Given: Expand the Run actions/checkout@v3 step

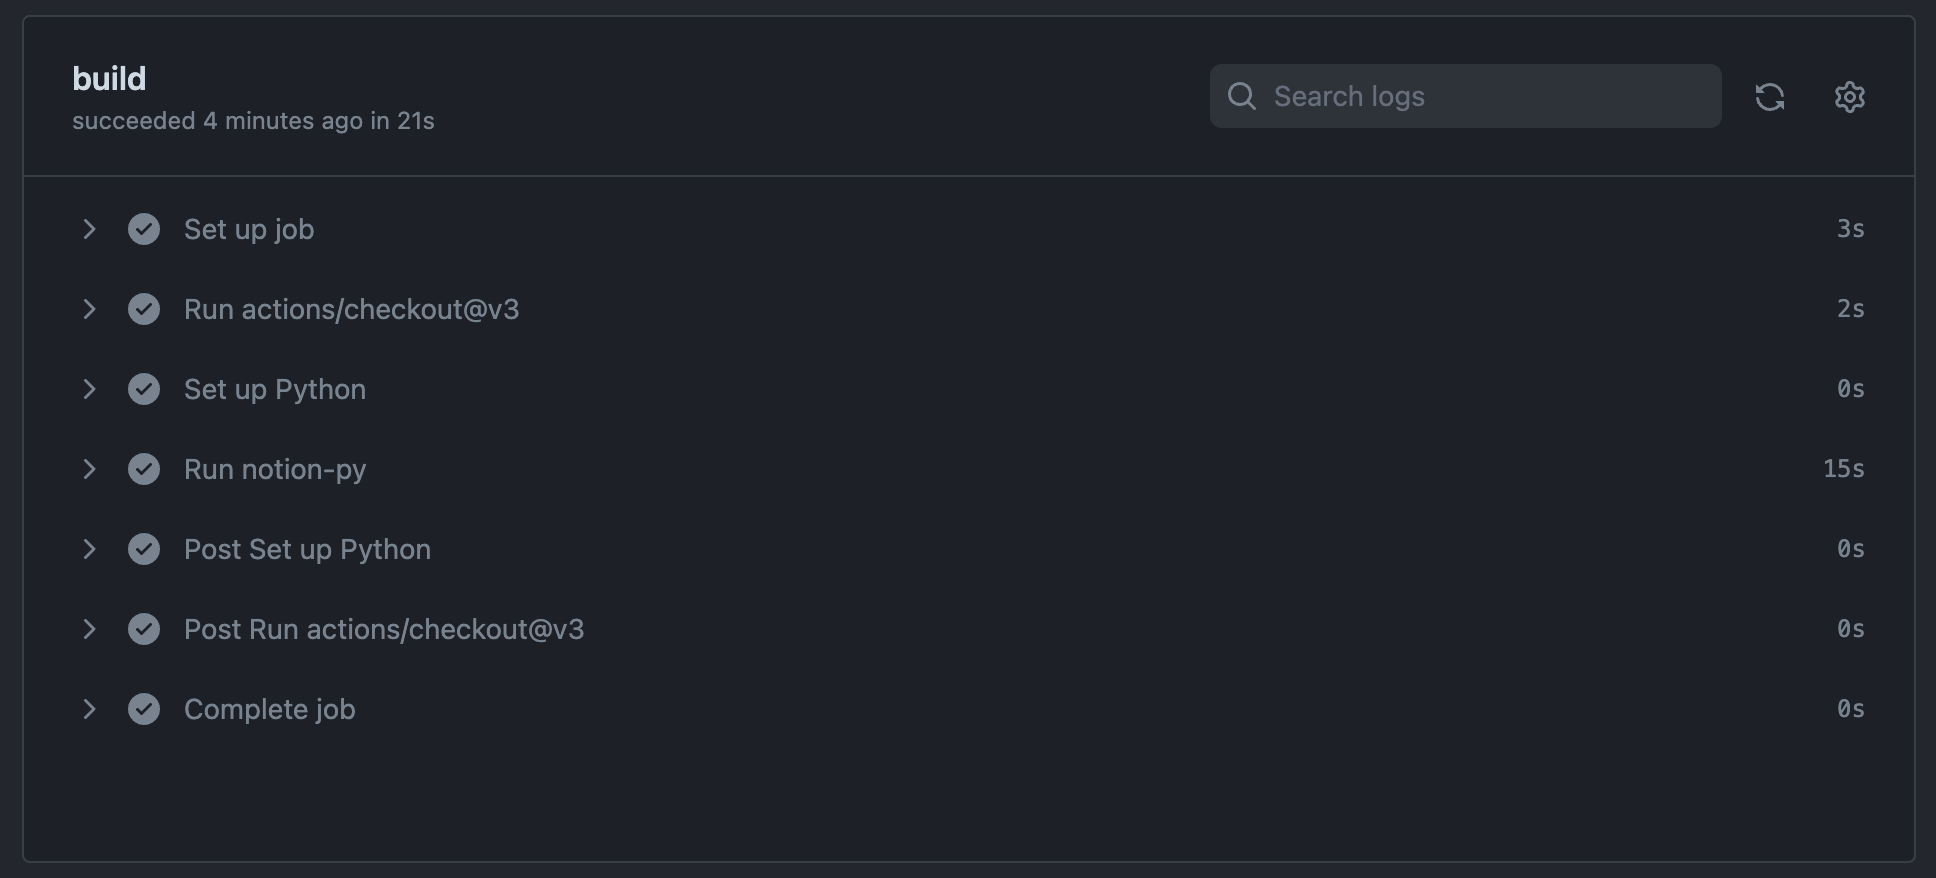Looking at the screenshot, I should pos(90,309).
